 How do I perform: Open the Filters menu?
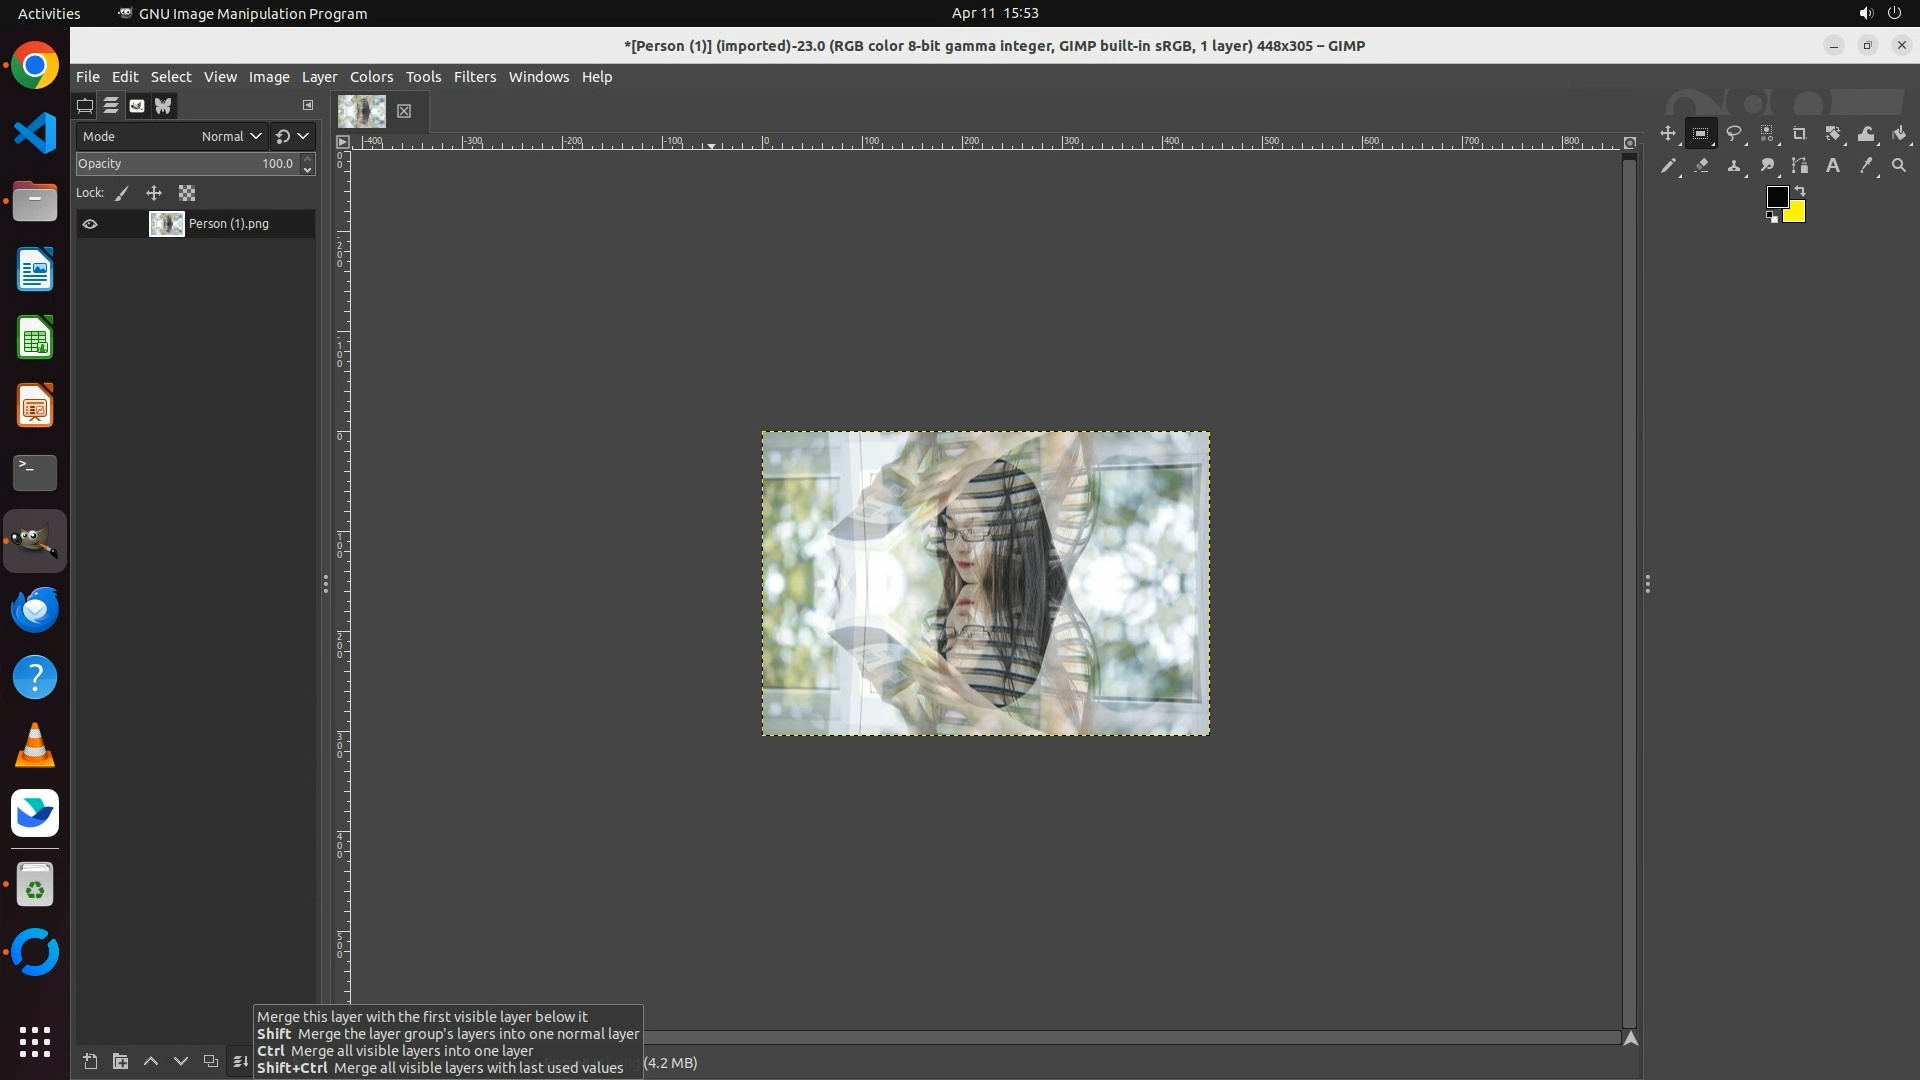(x=474, y=77)
